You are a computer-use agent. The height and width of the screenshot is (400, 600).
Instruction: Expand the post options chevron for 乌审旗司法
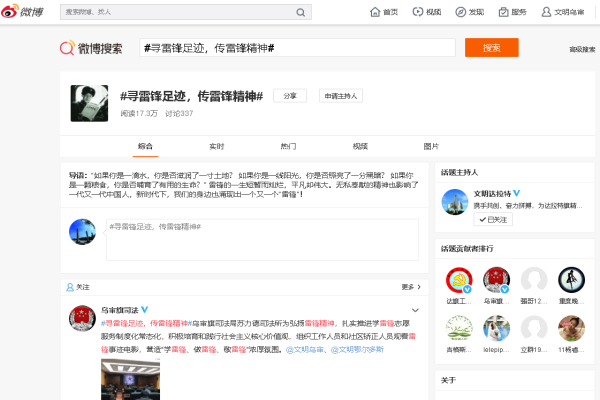pos(415,310)
